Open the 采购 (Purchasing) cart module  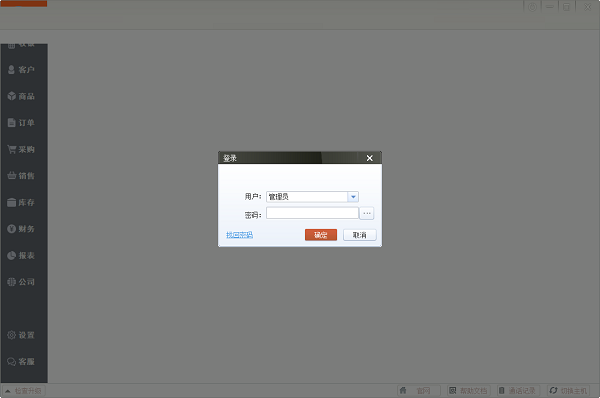click(21, 149)
